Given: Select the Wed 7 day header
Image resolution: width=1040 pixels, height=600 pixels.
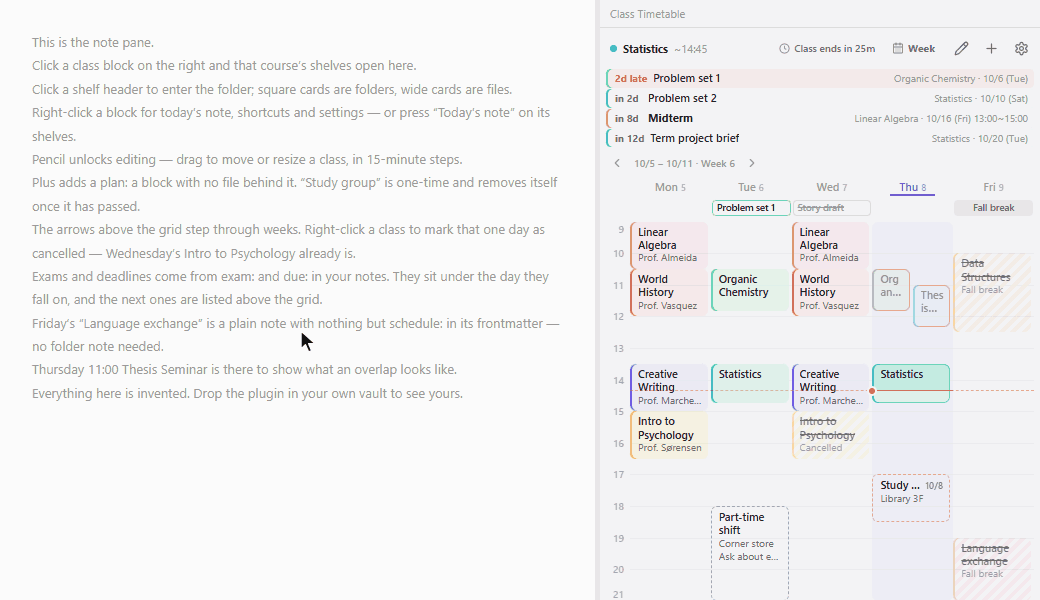Looking at the screenshot, I should (x=832, y=187).
